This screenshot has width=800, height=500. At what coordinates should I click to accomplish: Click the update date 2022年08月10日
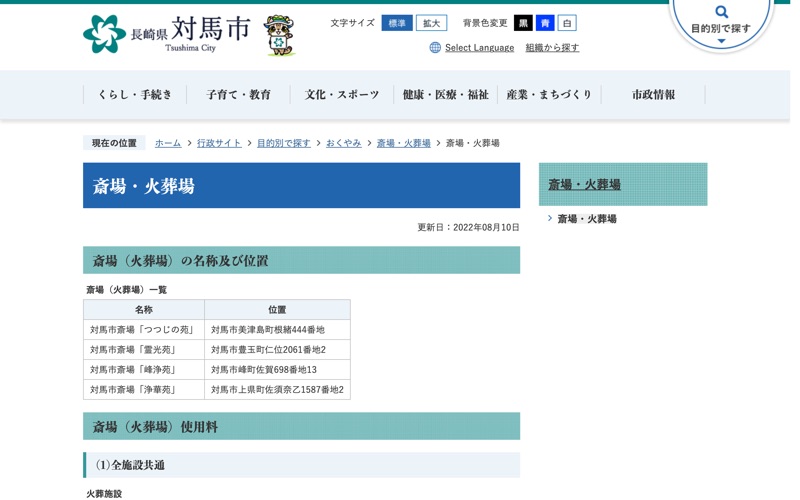coord(486,227)
